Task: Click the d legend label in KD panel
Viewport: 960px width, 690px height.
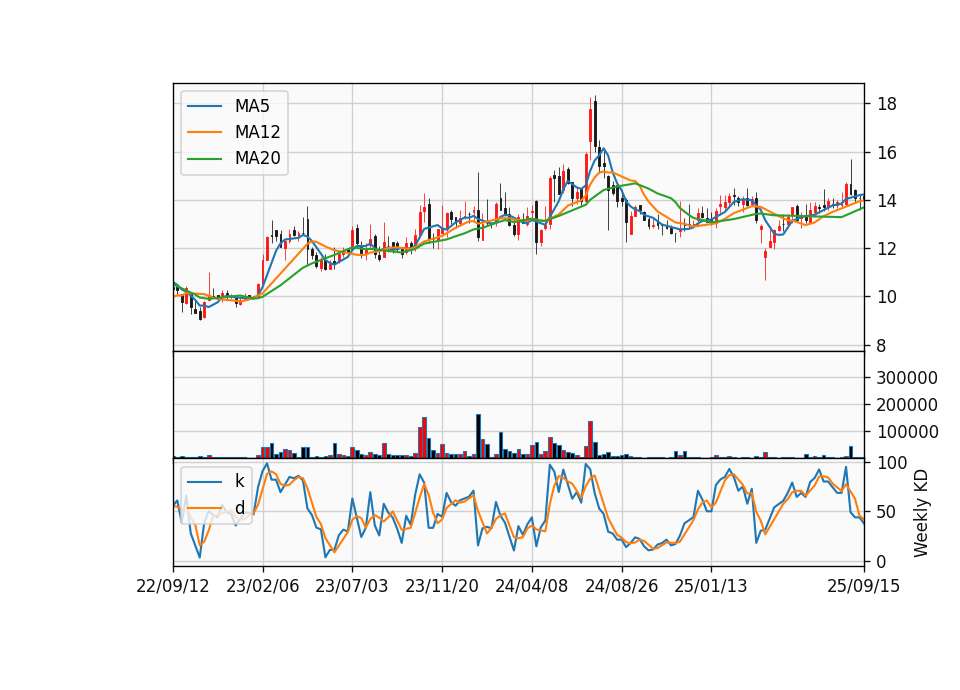Action: [239, 508]
